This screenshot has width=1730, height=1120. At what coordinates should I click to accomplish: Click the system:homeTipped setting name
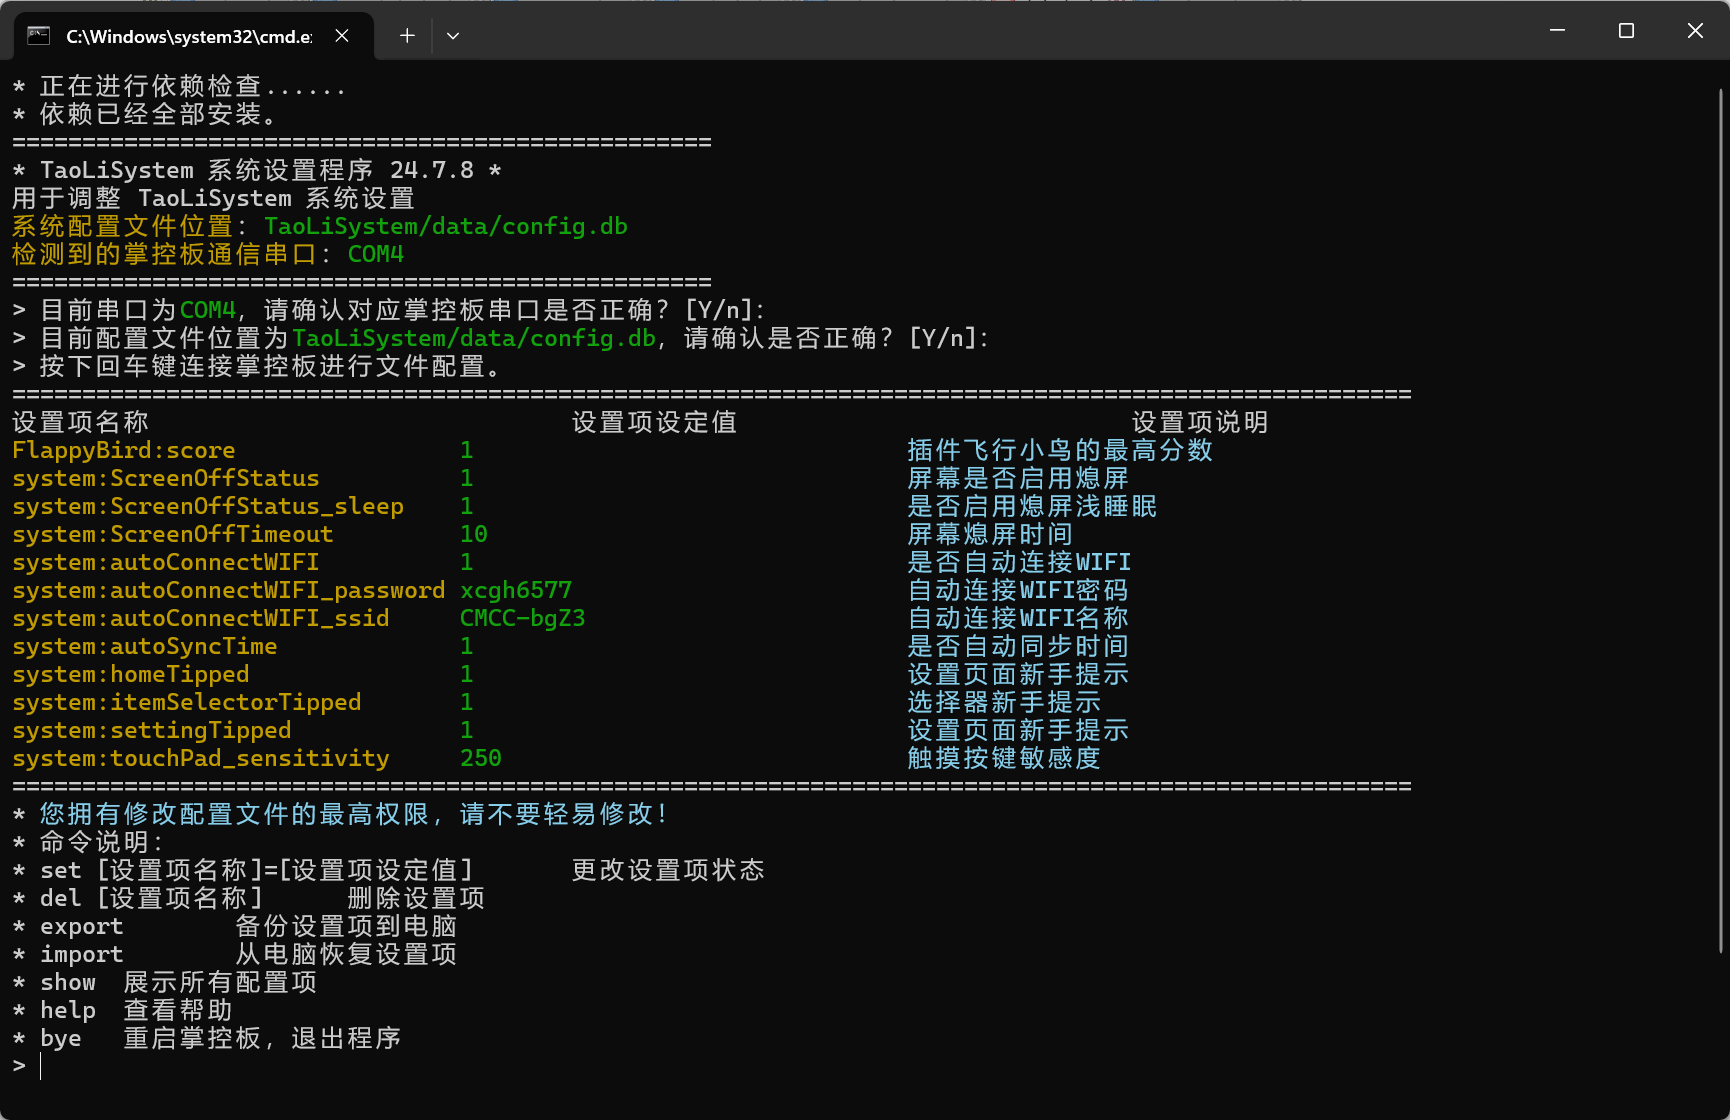[131, 674]
